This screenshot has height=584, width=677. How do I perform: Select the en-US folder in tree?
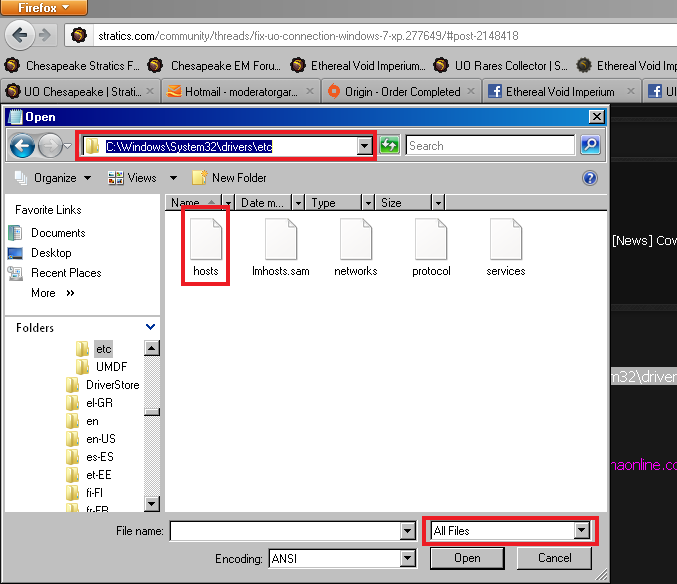(x=92, y=439)
